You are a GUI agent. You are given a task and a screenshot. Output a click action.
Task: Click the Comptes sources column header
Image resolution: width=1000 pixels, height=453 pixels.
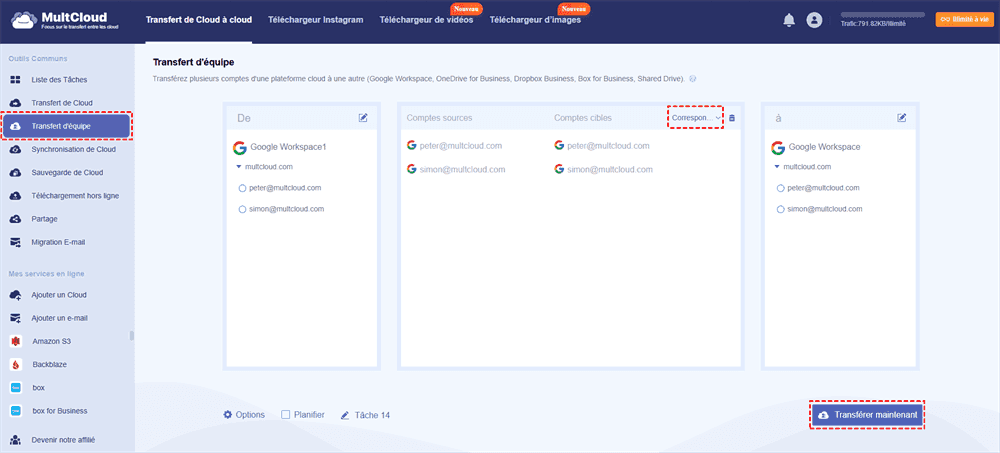tap(439, 118)
